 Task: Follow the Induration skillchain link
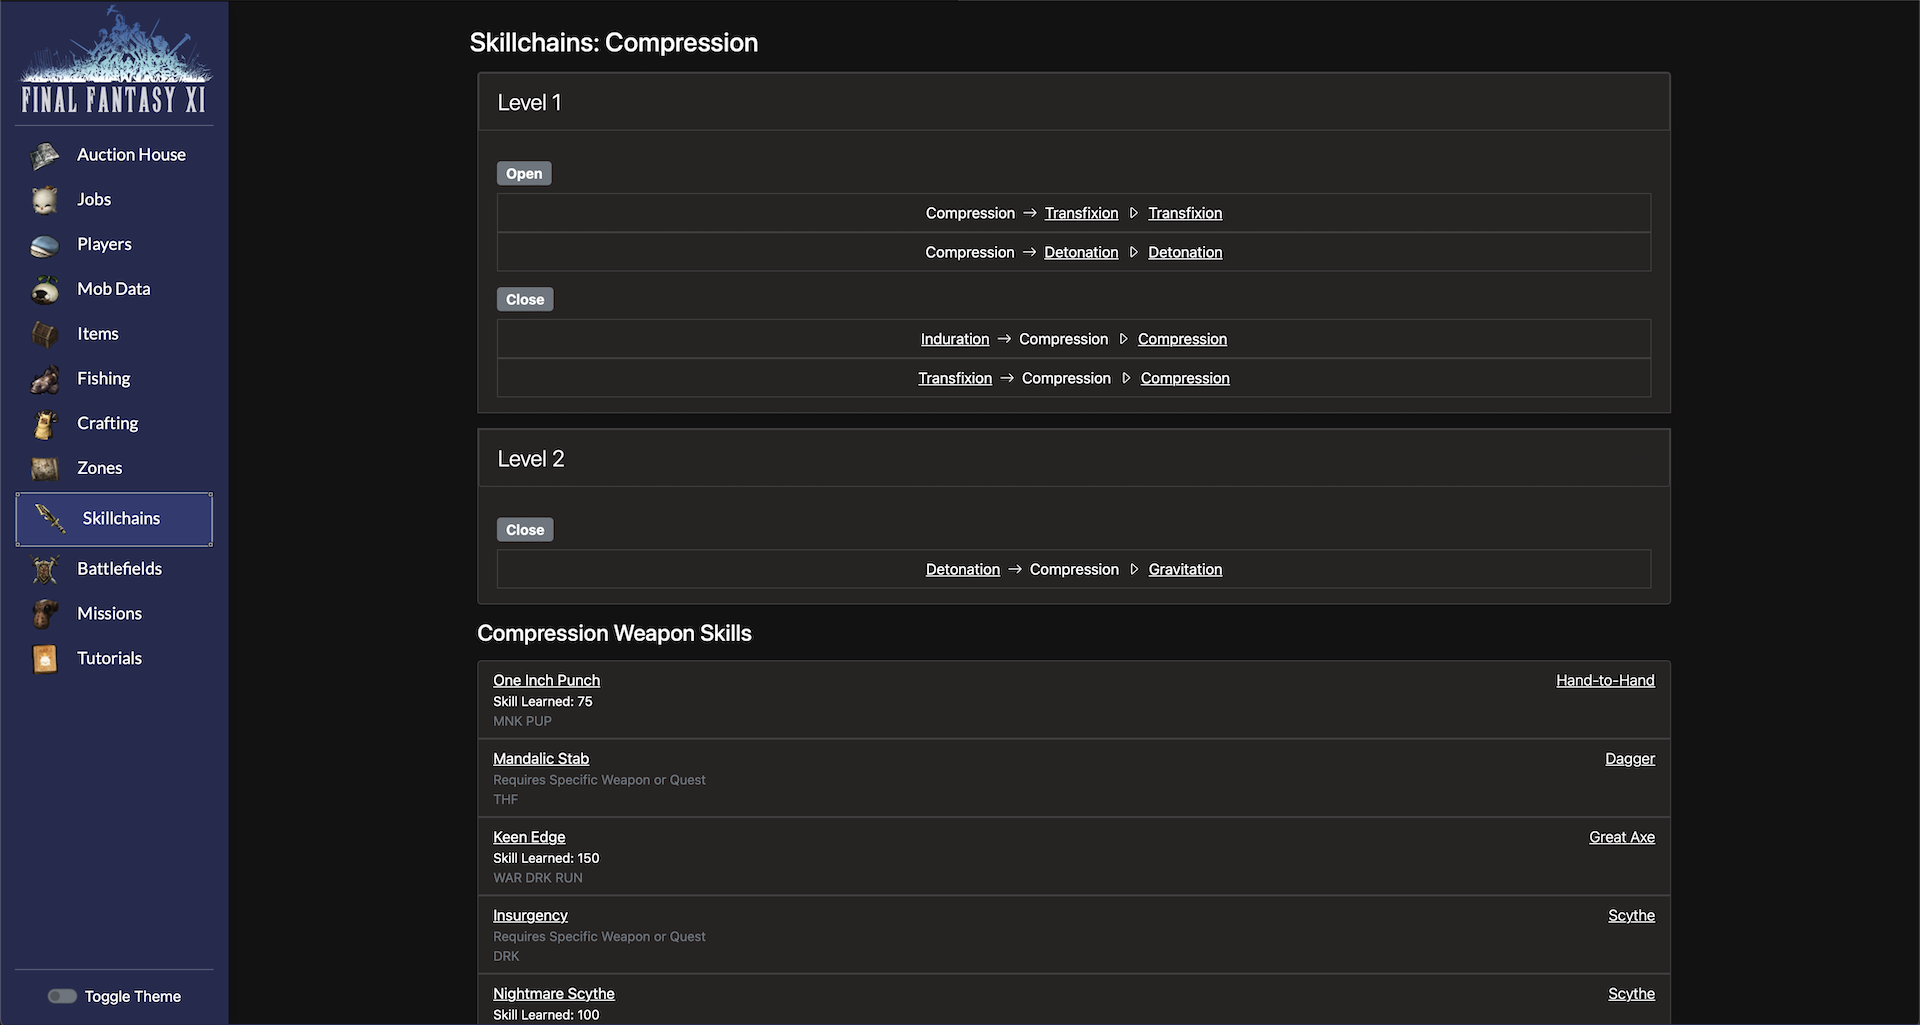[954, 339]
